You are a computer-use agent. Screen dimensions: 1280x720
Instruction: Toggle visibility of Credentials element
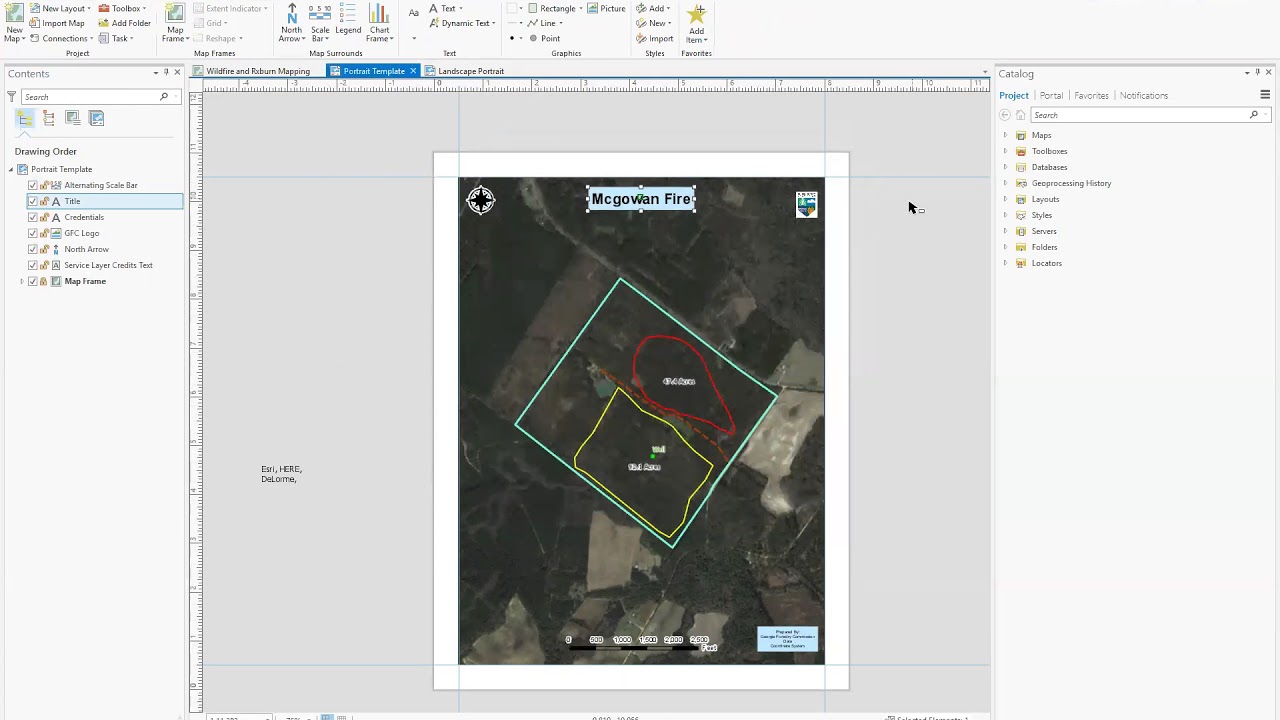(x=33, y=217)
